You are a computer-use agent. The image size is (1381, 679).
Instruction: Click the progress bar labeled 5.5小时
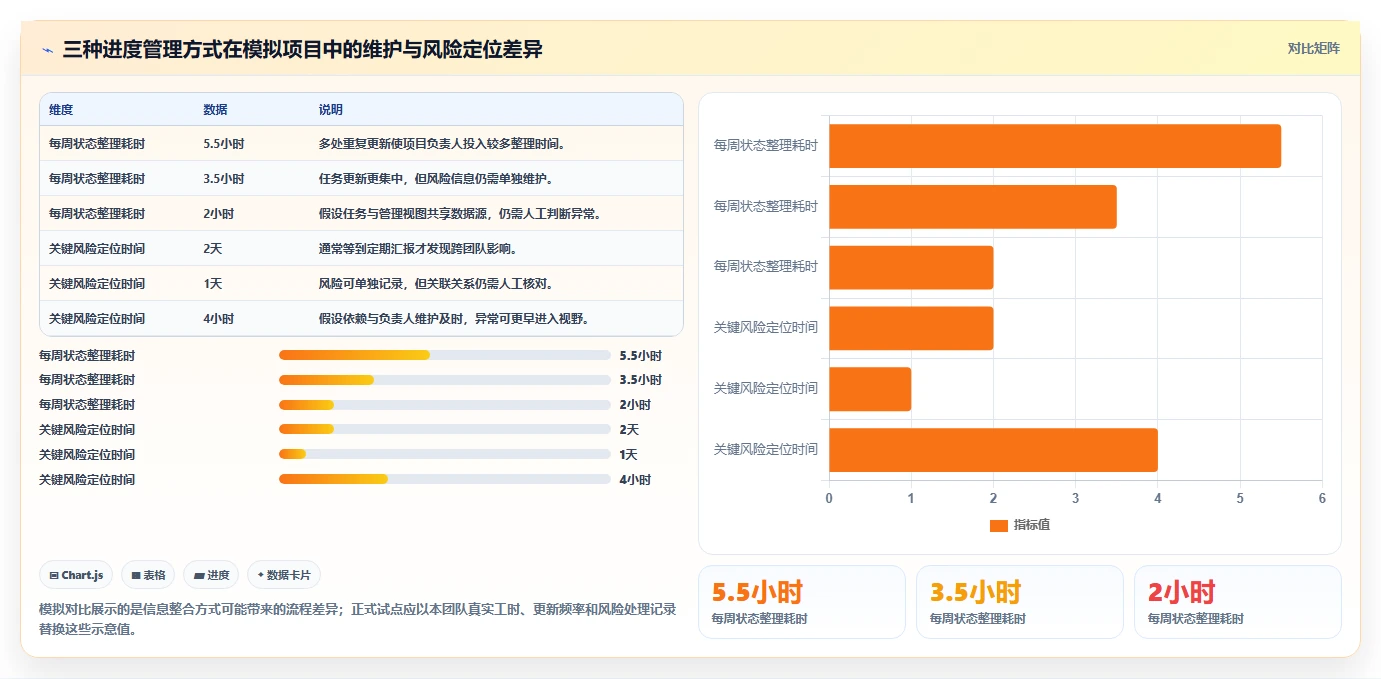(445, 355)
